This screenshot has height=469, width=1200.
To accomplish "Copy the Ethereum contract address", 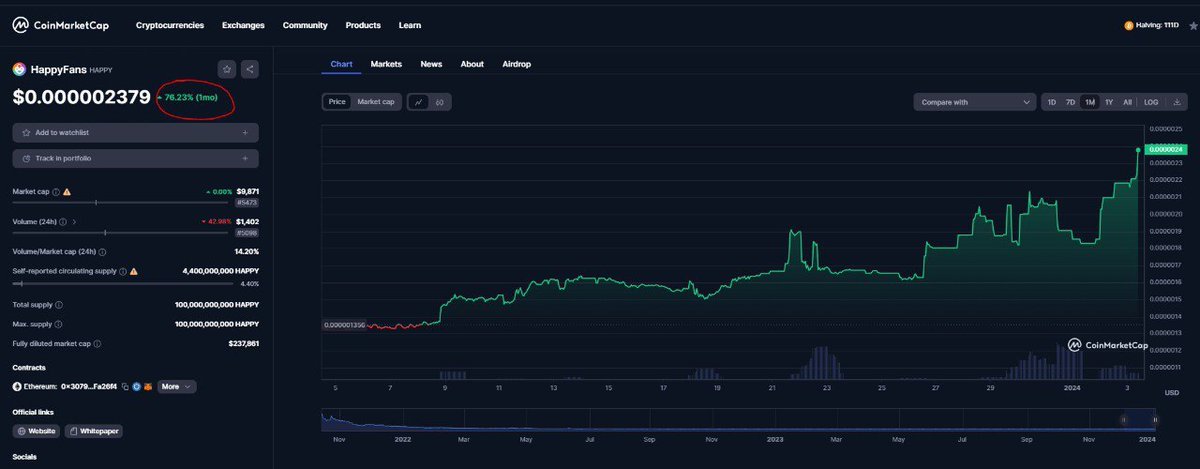I will coord(123,386).
